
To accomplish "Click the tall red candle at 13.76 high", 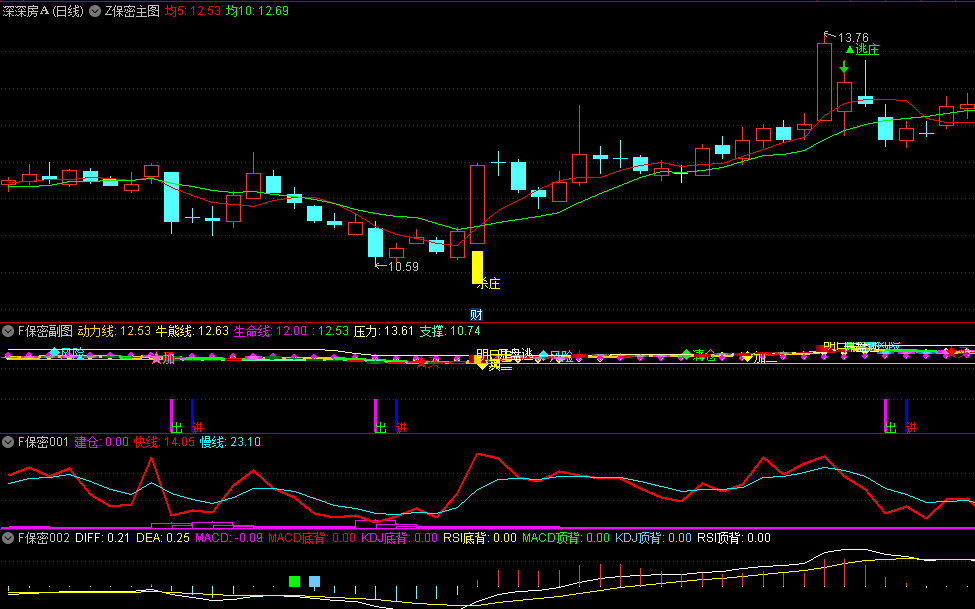I will coord(825,81).
